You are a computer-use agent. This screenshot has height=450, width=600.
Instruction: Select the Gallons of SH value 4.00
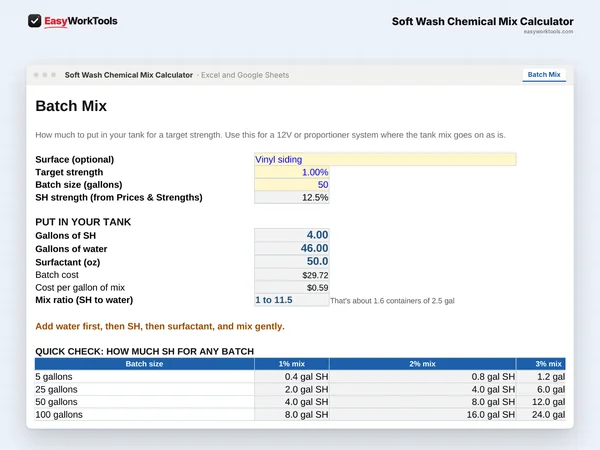pos(292,235)
